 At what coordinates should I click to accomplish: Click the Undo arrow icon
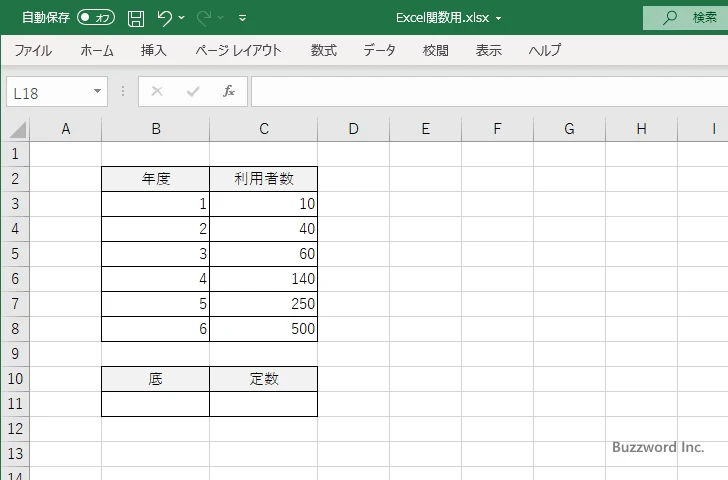(x=164, y=18)
